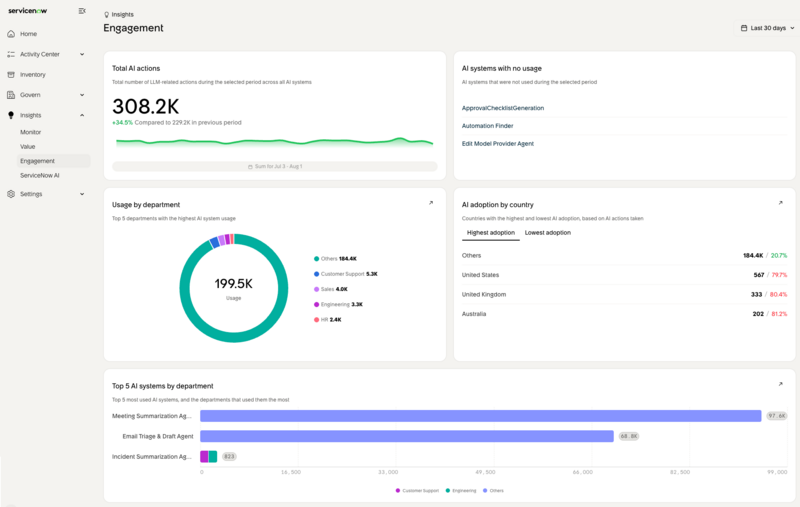
Task: Click Sales purple legend dot
Action: pyautogui.click(x=316, y=289)
